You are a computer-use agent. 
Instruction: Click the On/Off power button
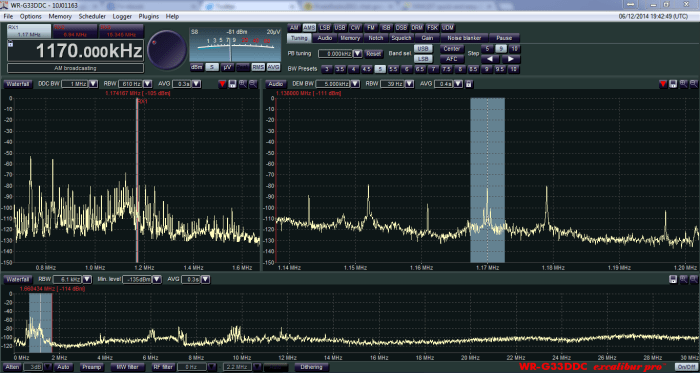(x=686, y=367)
